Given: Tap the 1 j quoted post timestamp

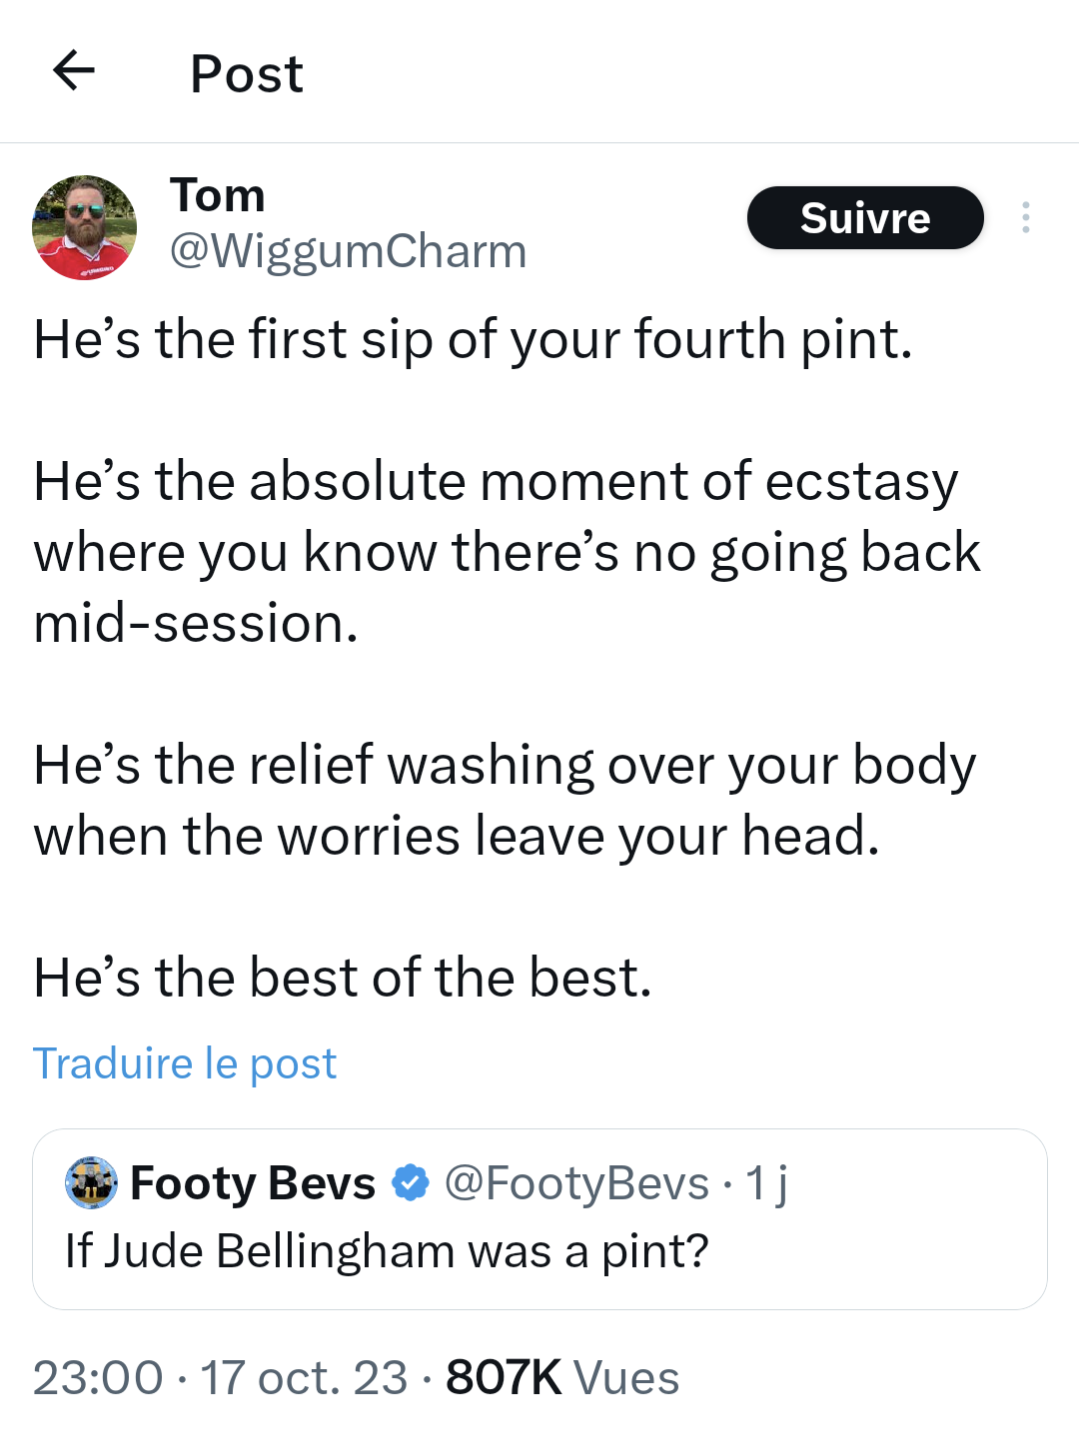Looking at the screenshot, I should coord(767,1183).
